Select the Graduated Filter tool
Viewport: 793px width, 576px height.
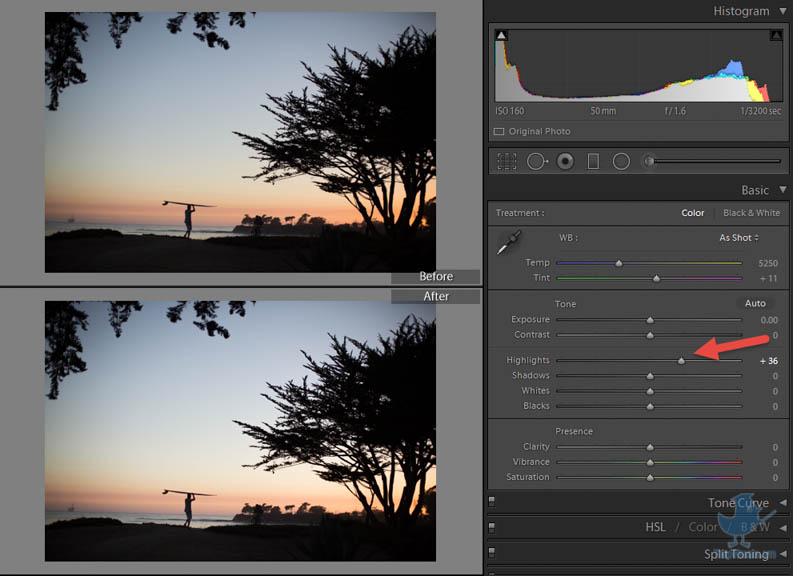point(593,161)
